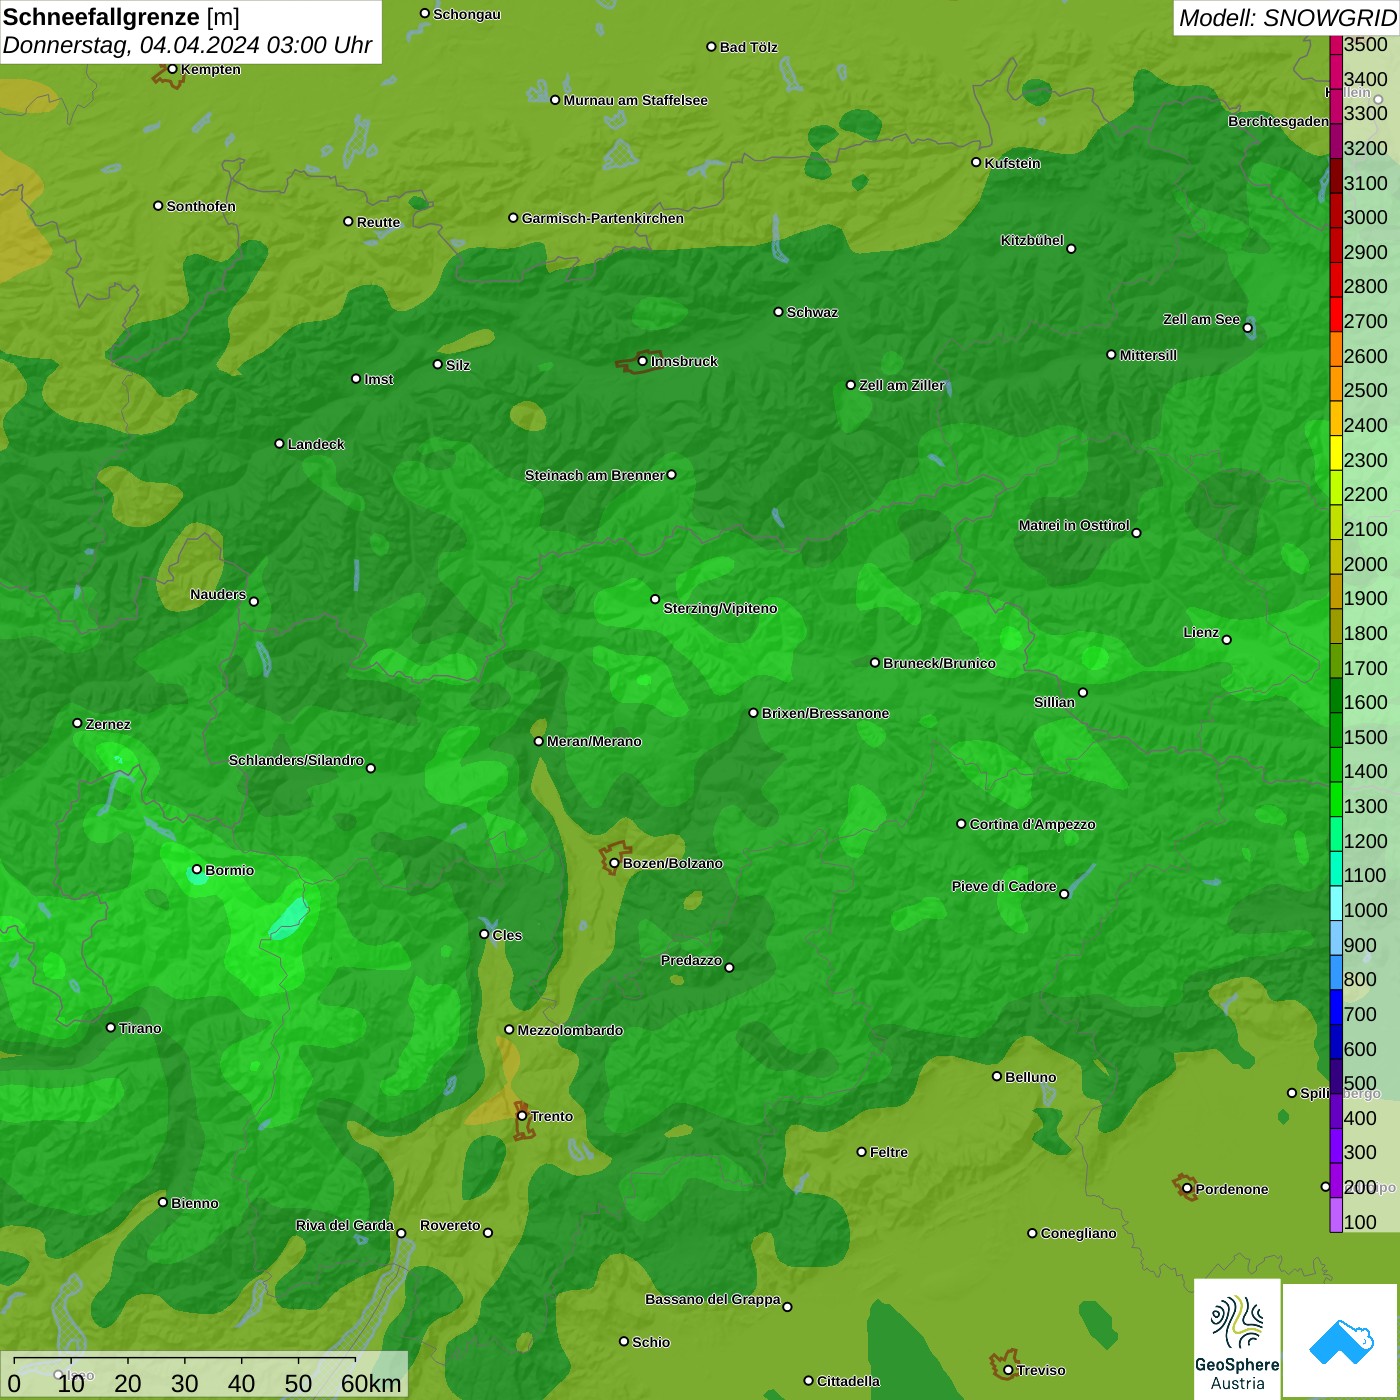Click the 100 legend value
This screenshot has width=1400, height=1400.
1360,1222
